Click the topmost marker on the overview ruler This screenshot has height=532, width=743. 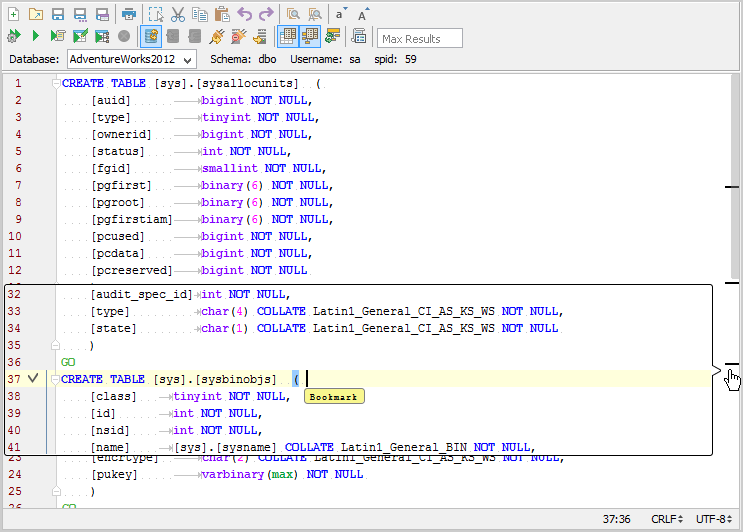[x=732, y=187]
